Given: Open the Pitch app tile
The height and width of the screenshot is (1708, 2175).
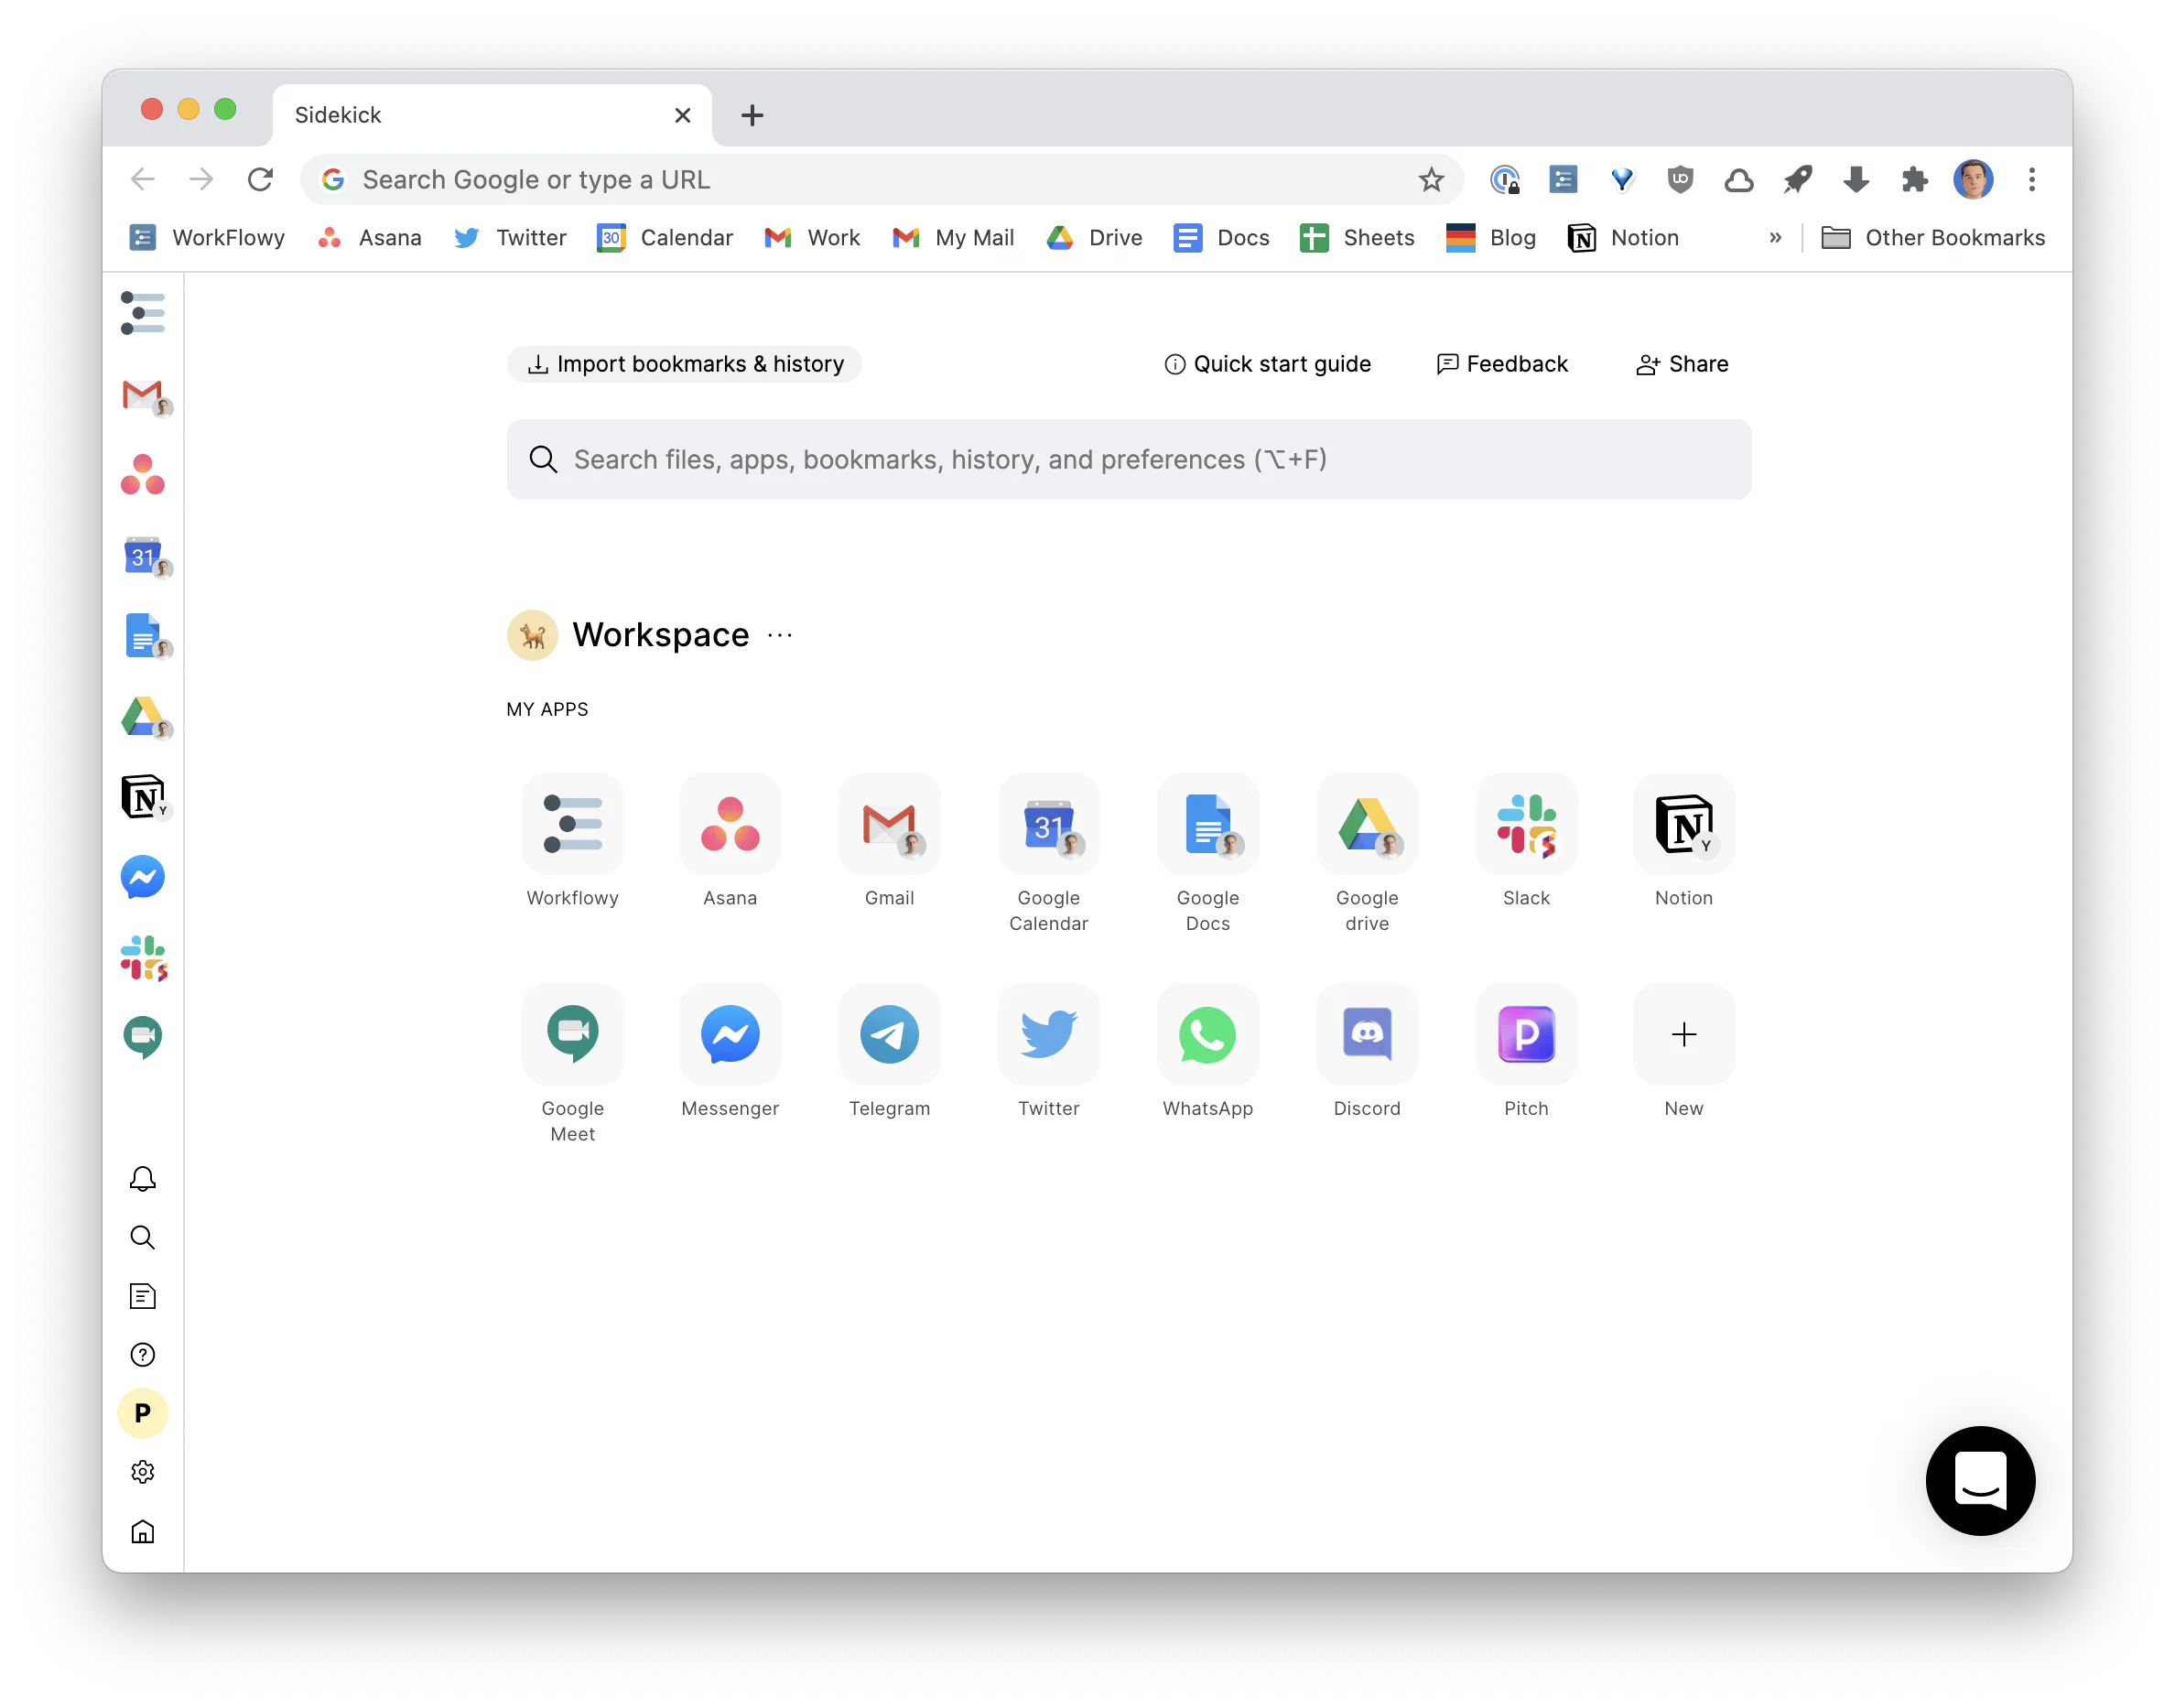Looking at the screenshot, I should pos(1525,1034).
